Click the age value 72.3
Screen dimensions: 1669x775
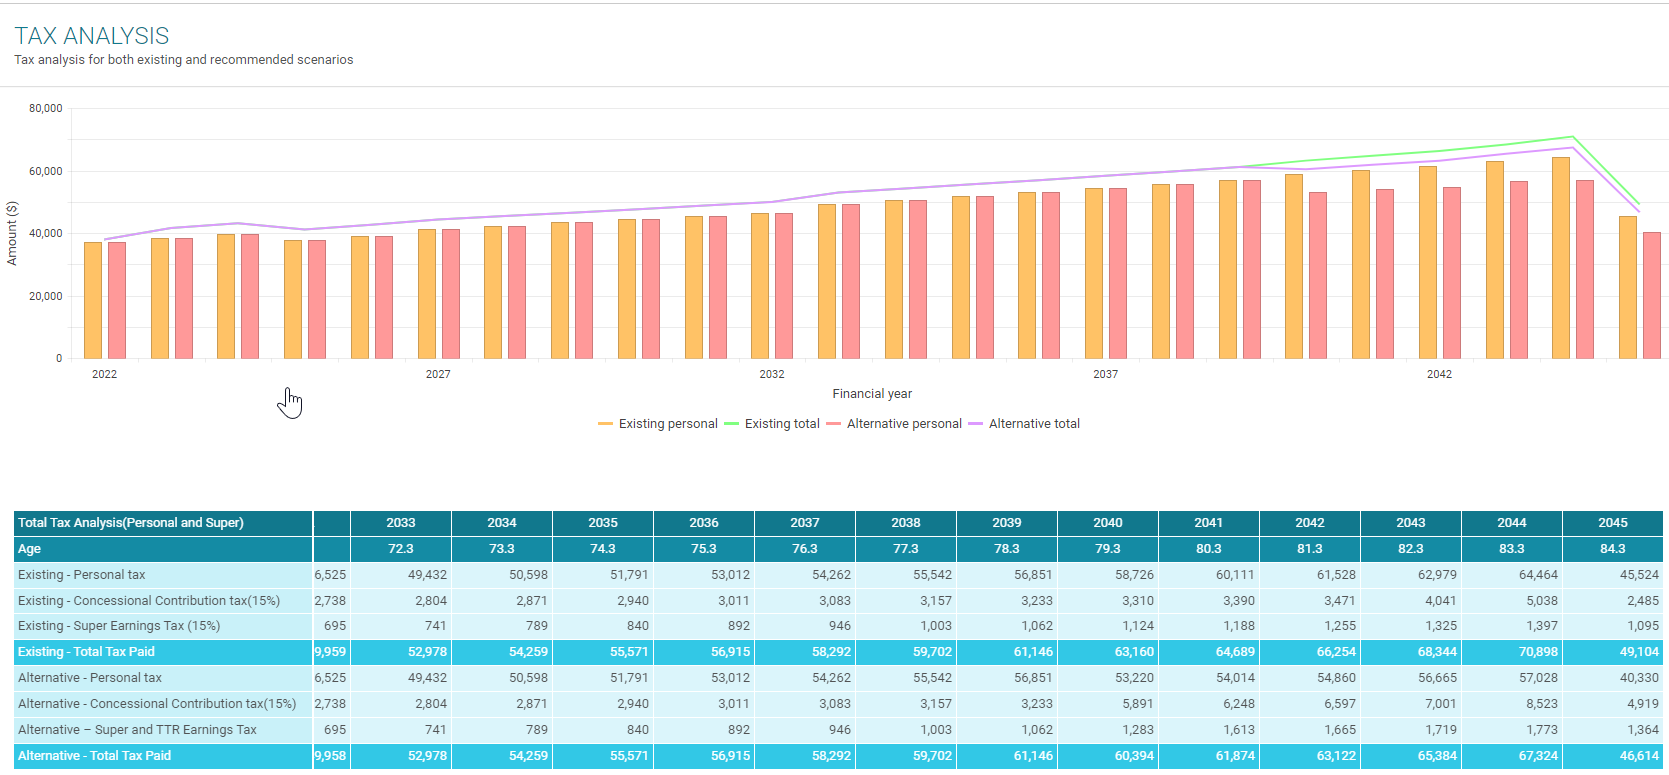(401, 549)
